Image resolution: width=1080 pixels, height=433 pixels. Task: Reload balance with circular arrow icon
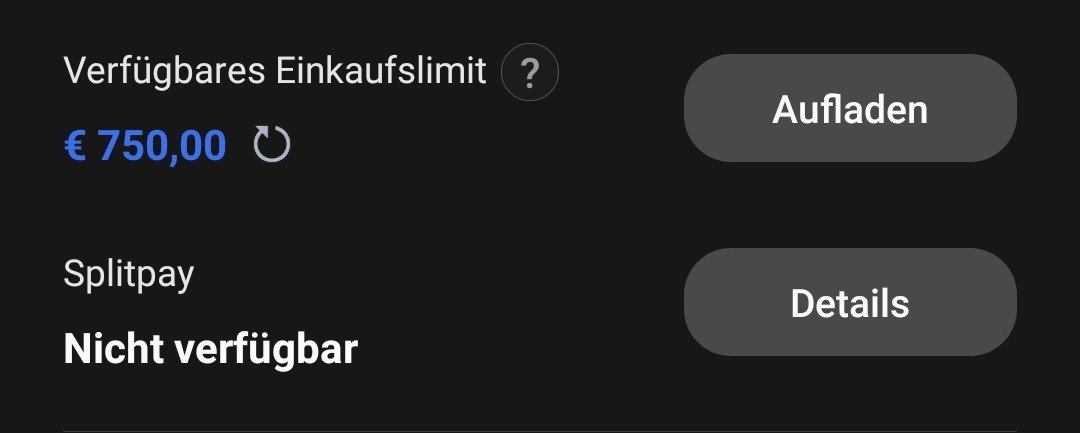[272, 144]
